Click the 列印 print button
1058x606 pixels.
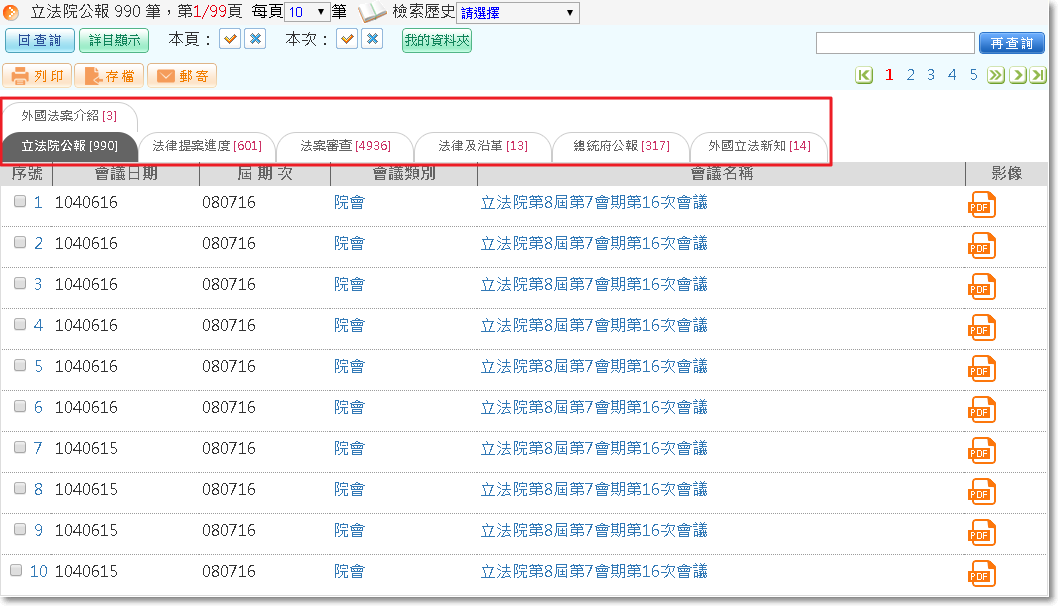pyautogui.click(x=38, y=76)
